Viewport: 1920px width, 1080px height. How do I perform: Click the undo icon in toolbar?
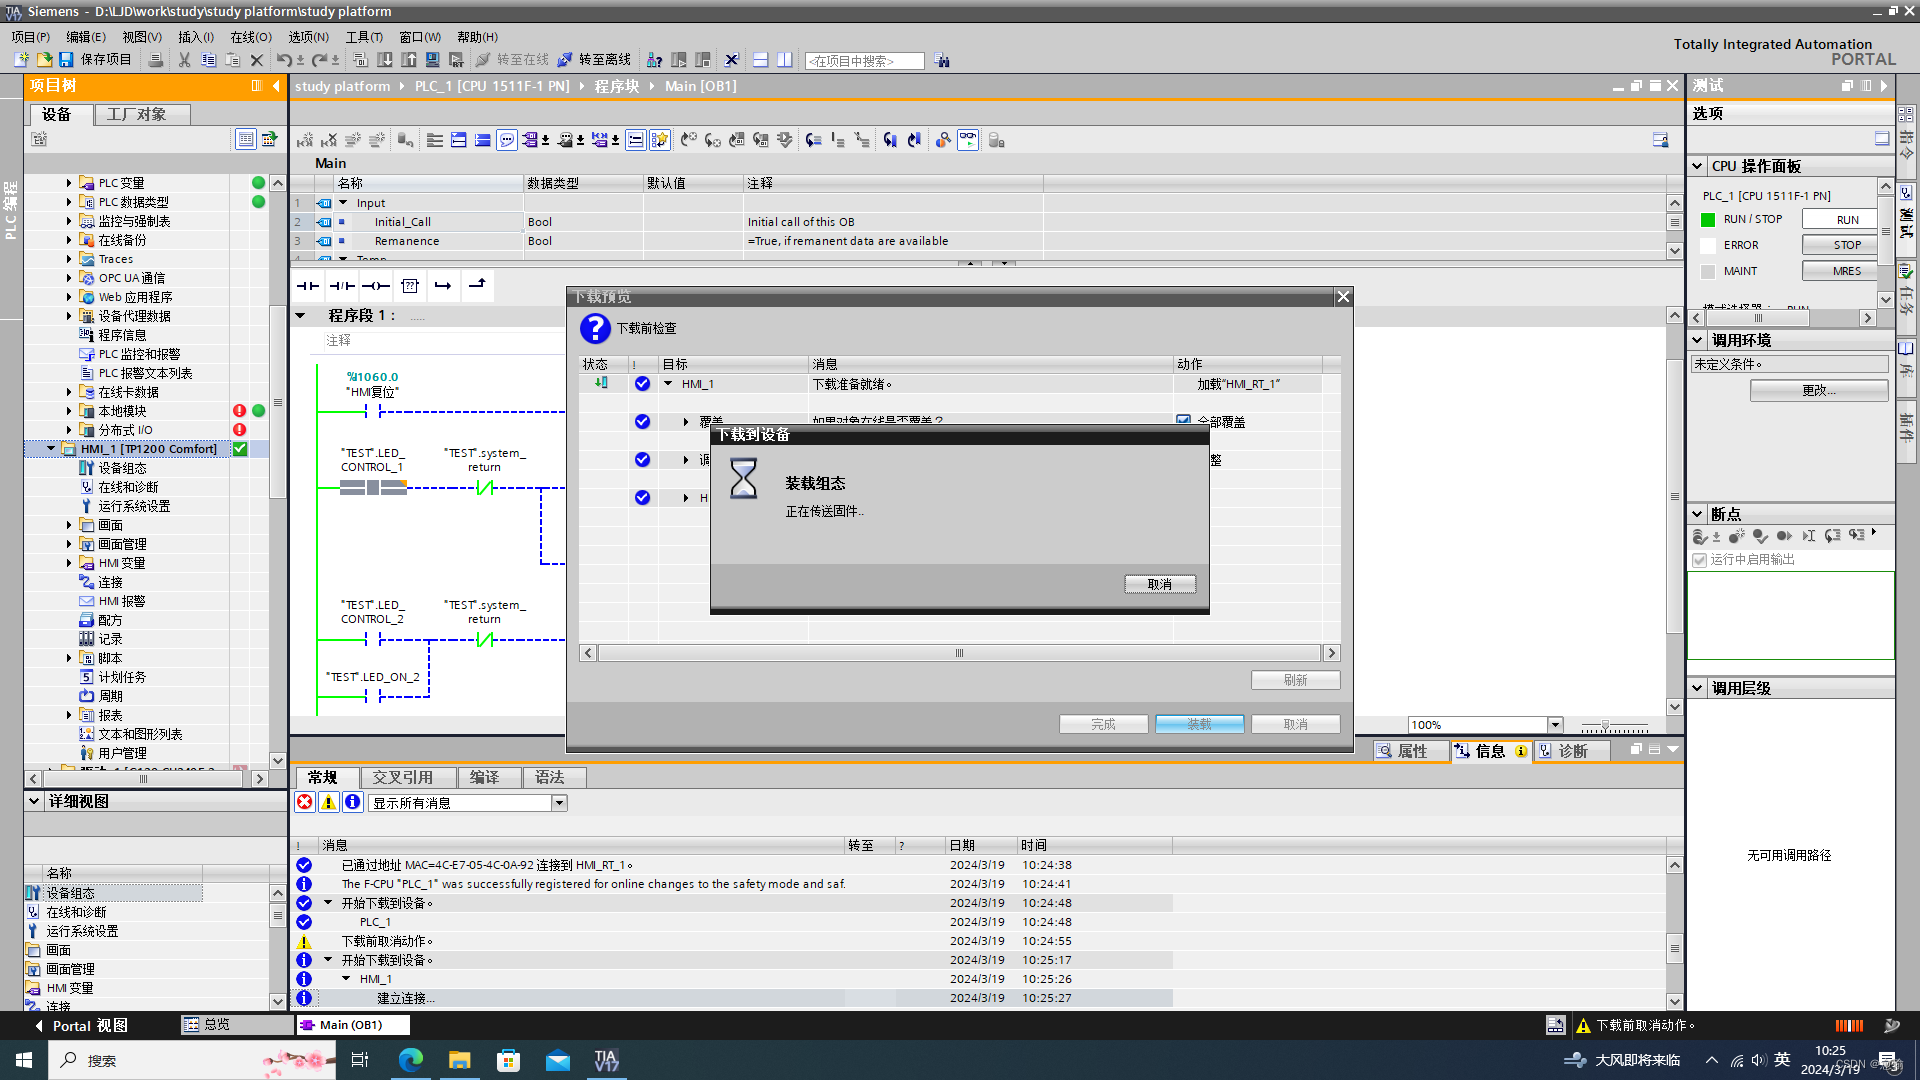click(284, 60)
